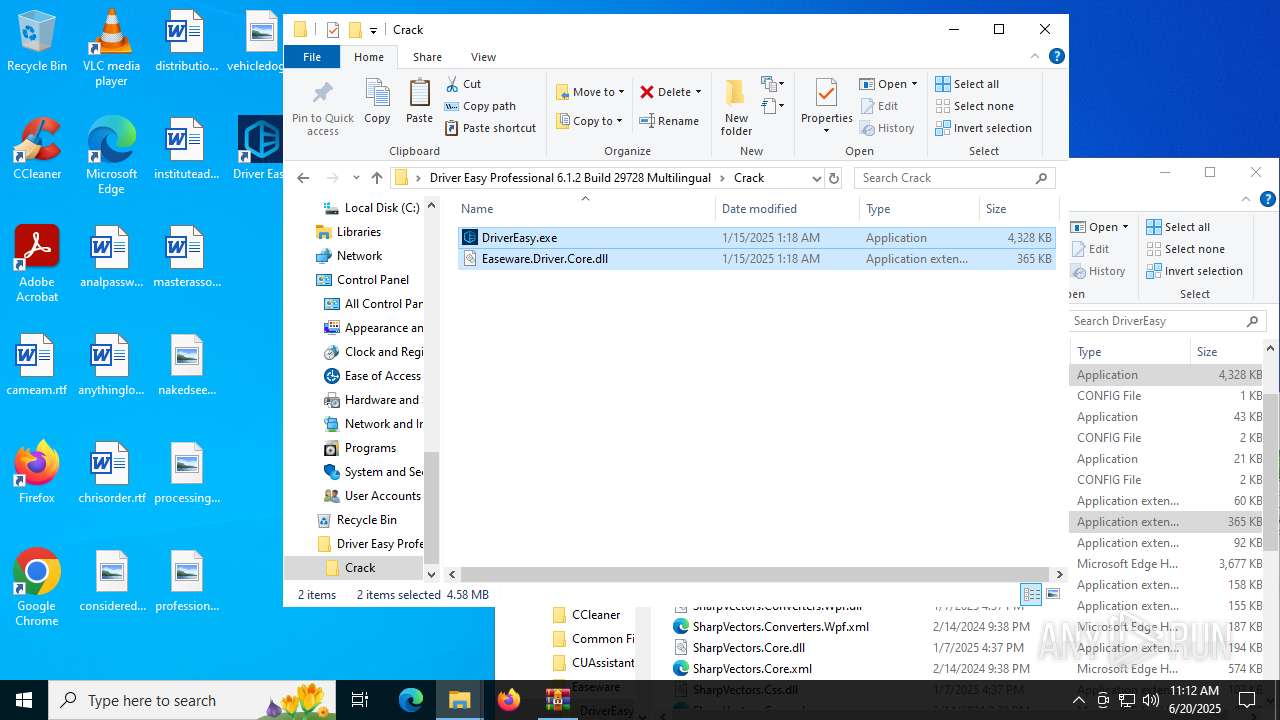Collapse the ribbon with chevron
1280x720 pixels.
(1035, 57)
